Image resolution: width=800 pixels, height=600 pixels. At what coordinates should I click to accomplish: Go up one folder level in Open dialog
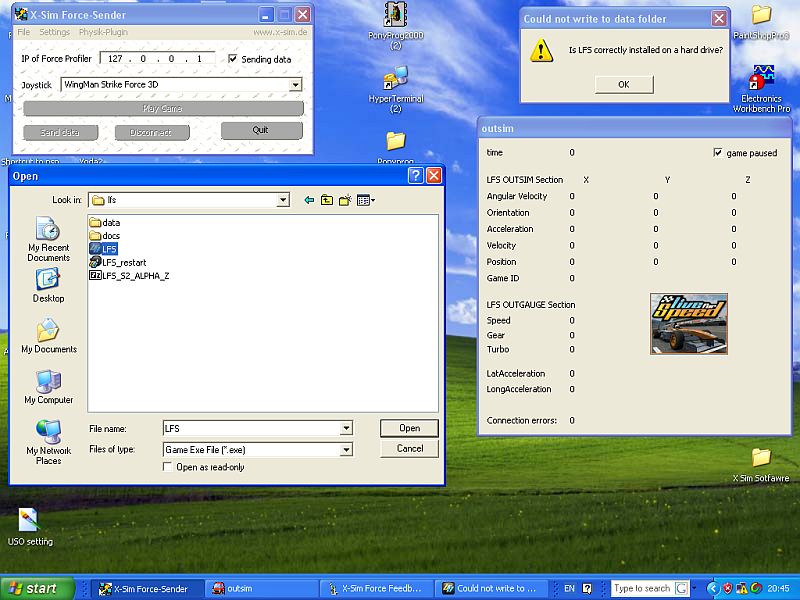(327, 200)
